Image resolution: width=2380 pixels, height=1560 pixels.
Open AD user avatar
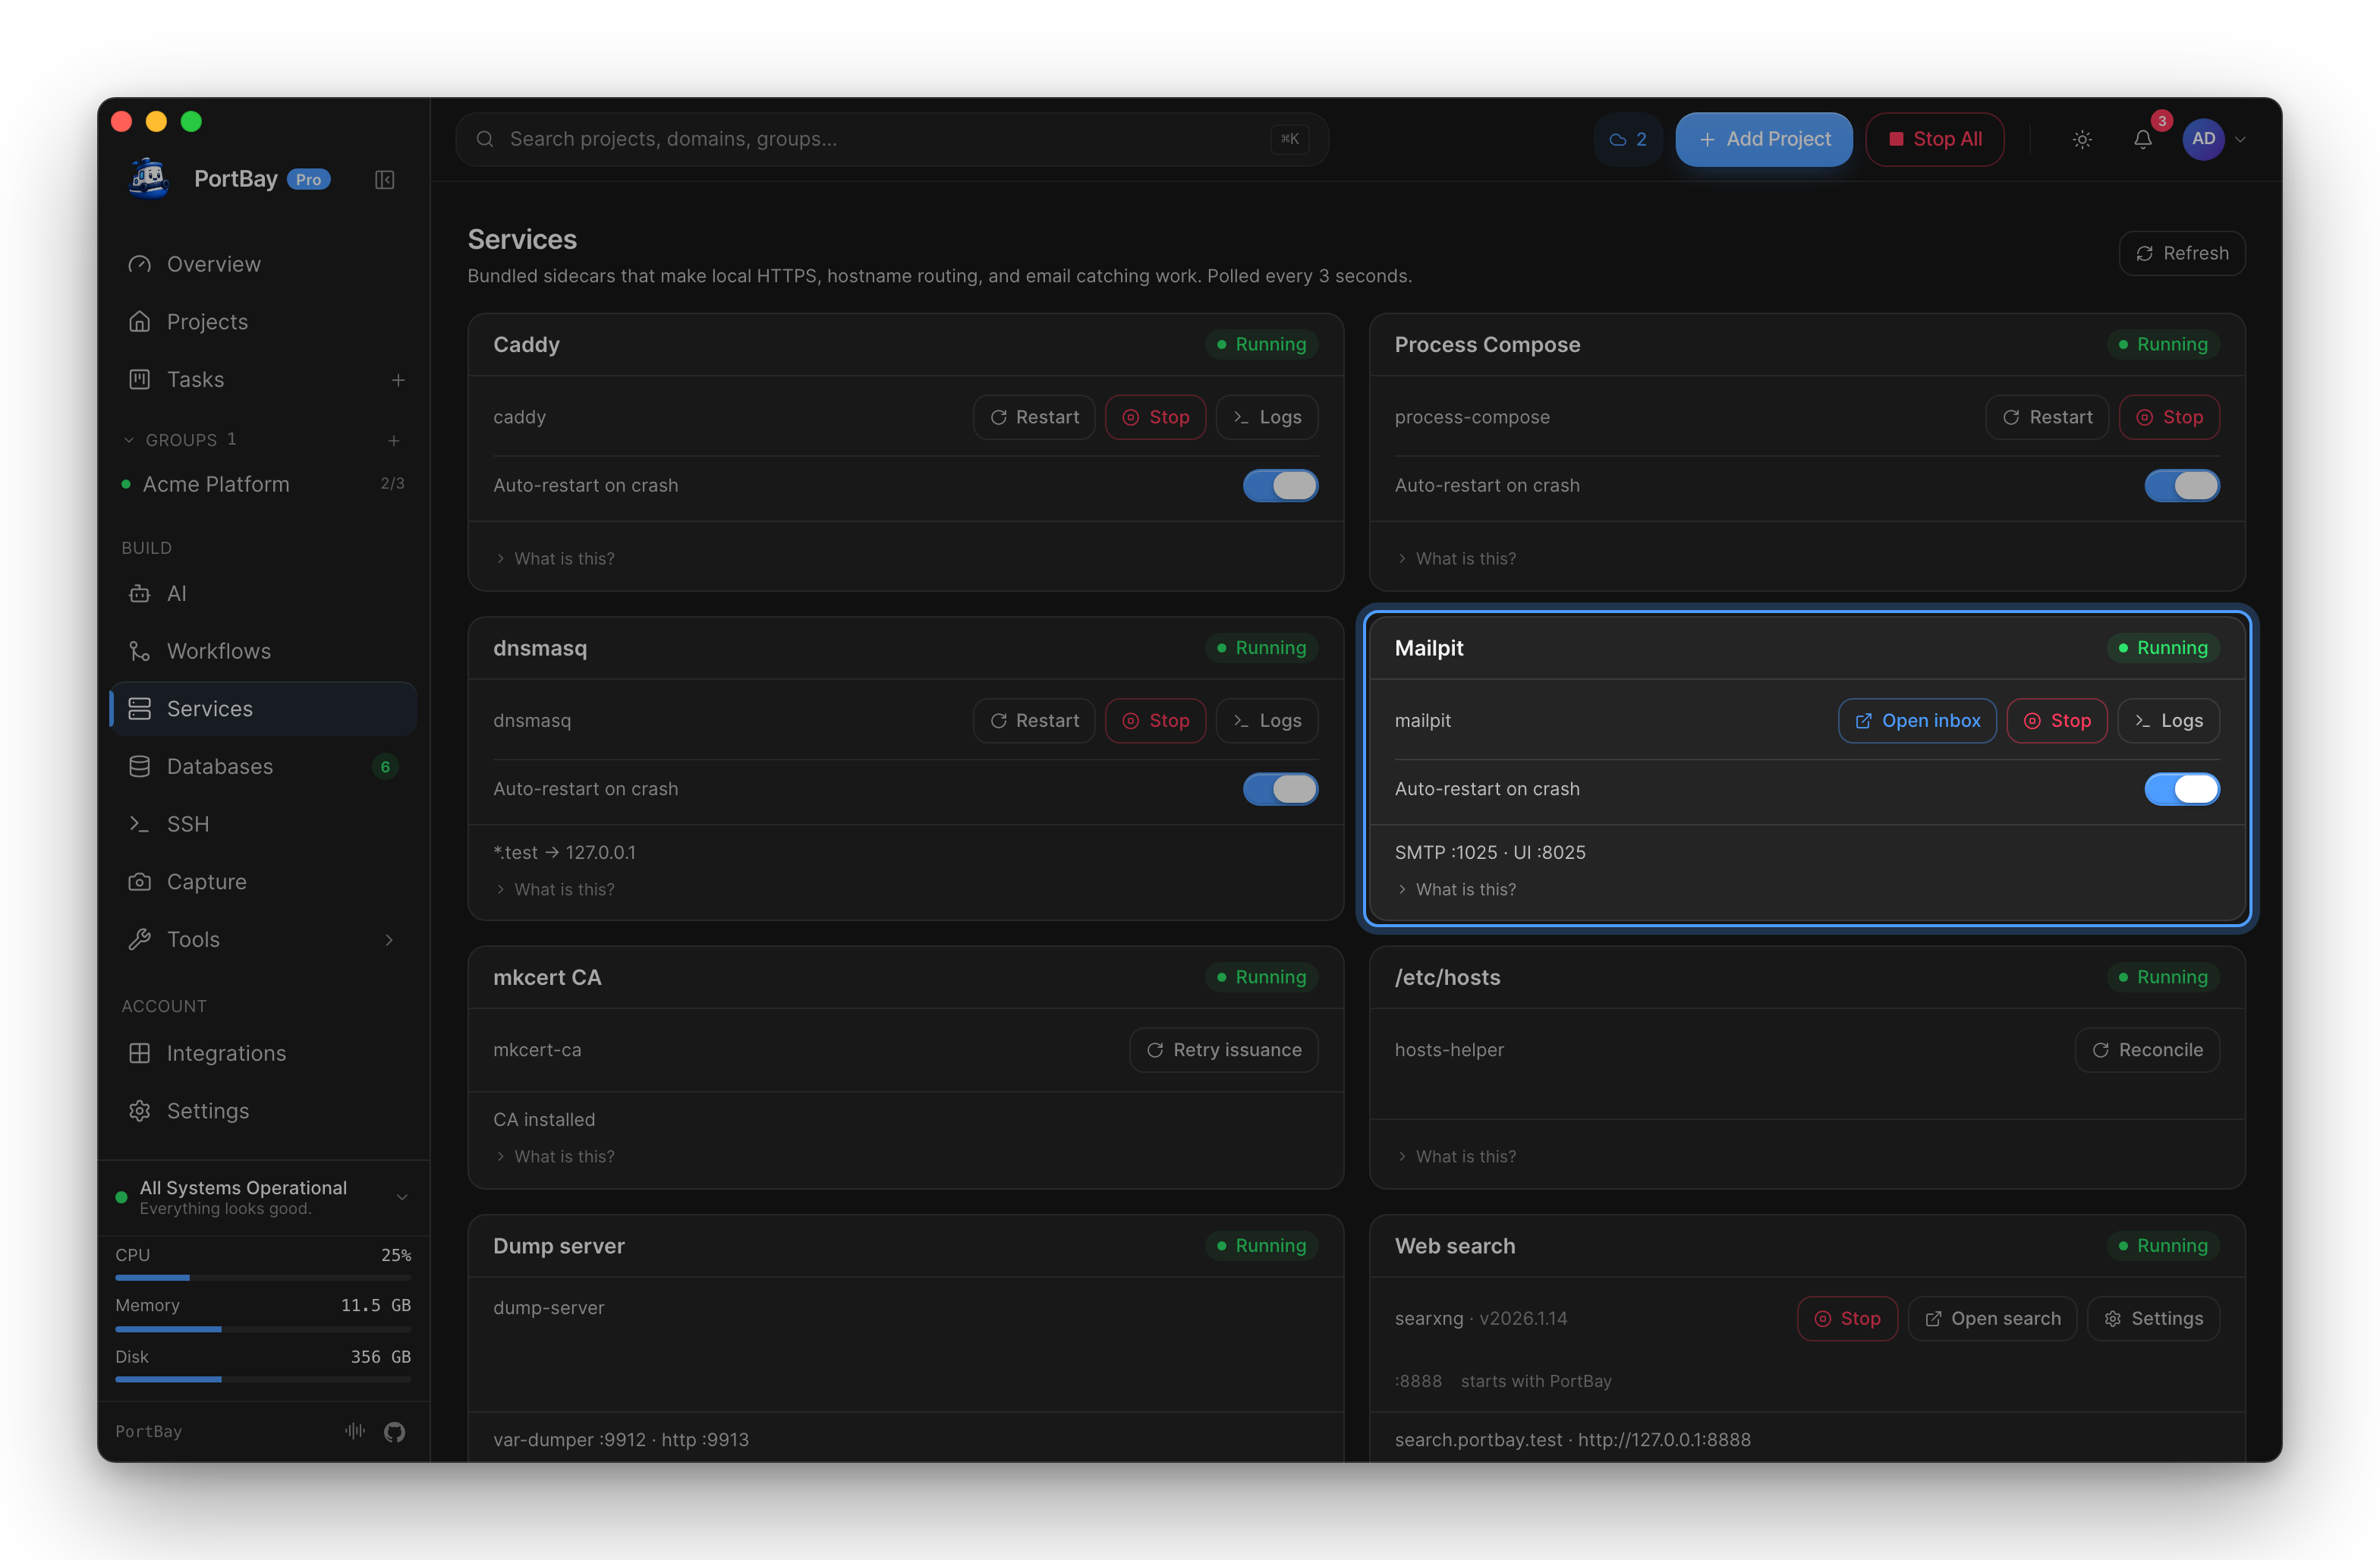[2203, 139]
